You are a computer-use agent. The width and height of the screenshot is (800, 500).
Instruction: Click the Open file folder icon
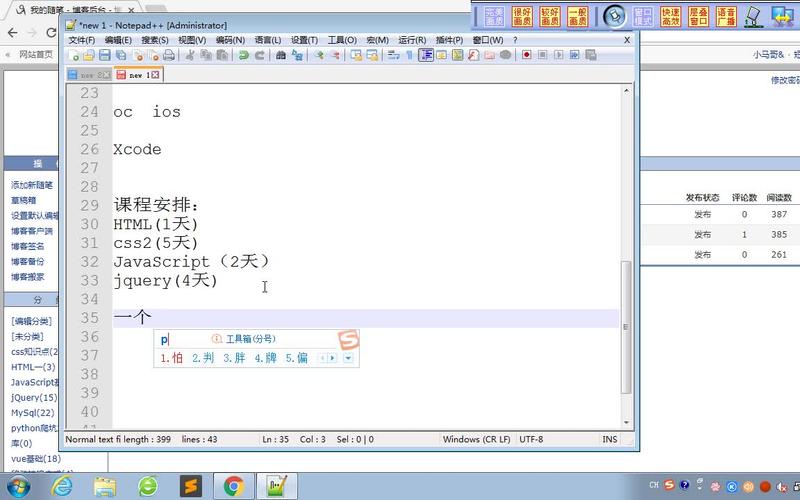(x=89, y=55)
